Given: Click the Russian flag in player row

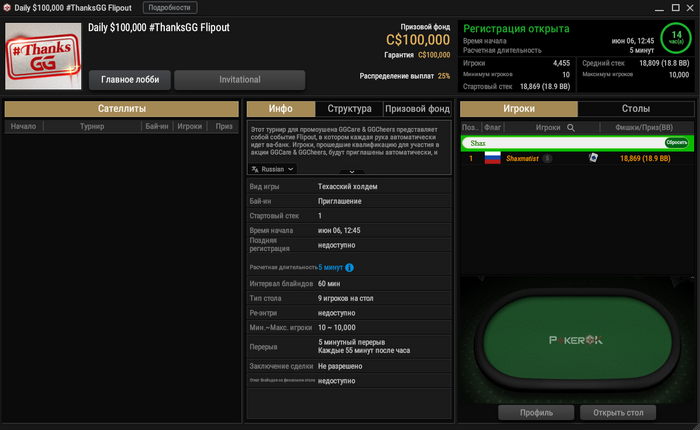Looking at the screenshot, I should tap(492, 158).
